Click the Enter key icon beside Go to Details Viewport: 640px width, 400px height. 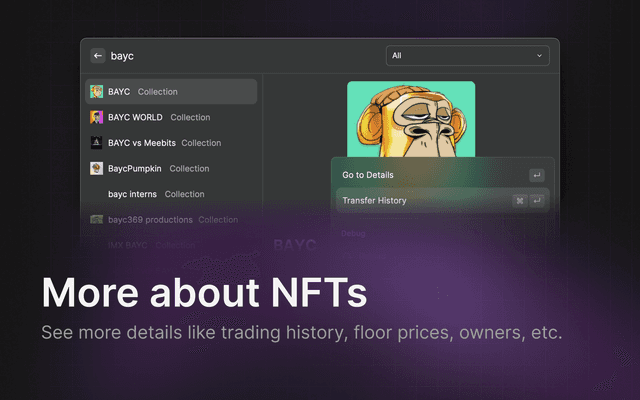[x=537, y=175]
